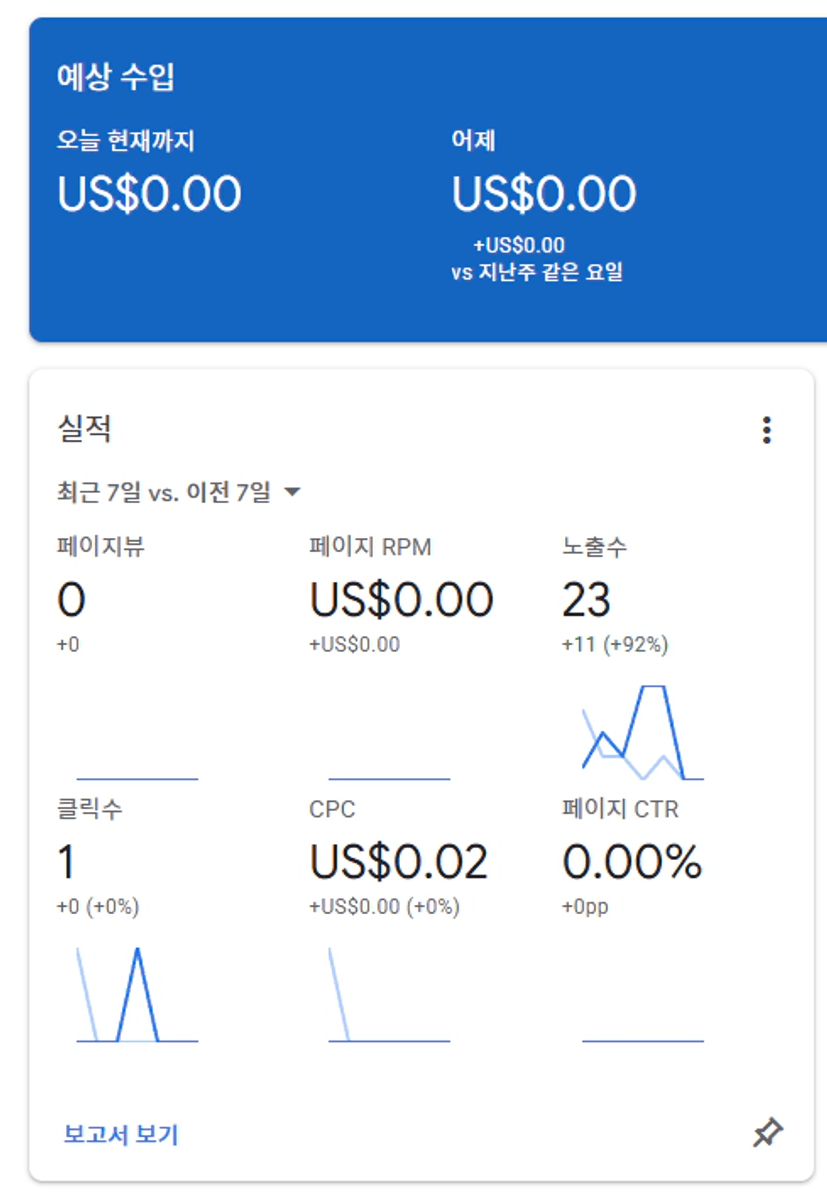This screenshot has width=827, height=1199.
Task: Open the 보고서 보기 link
Action: pos(121,1134)
